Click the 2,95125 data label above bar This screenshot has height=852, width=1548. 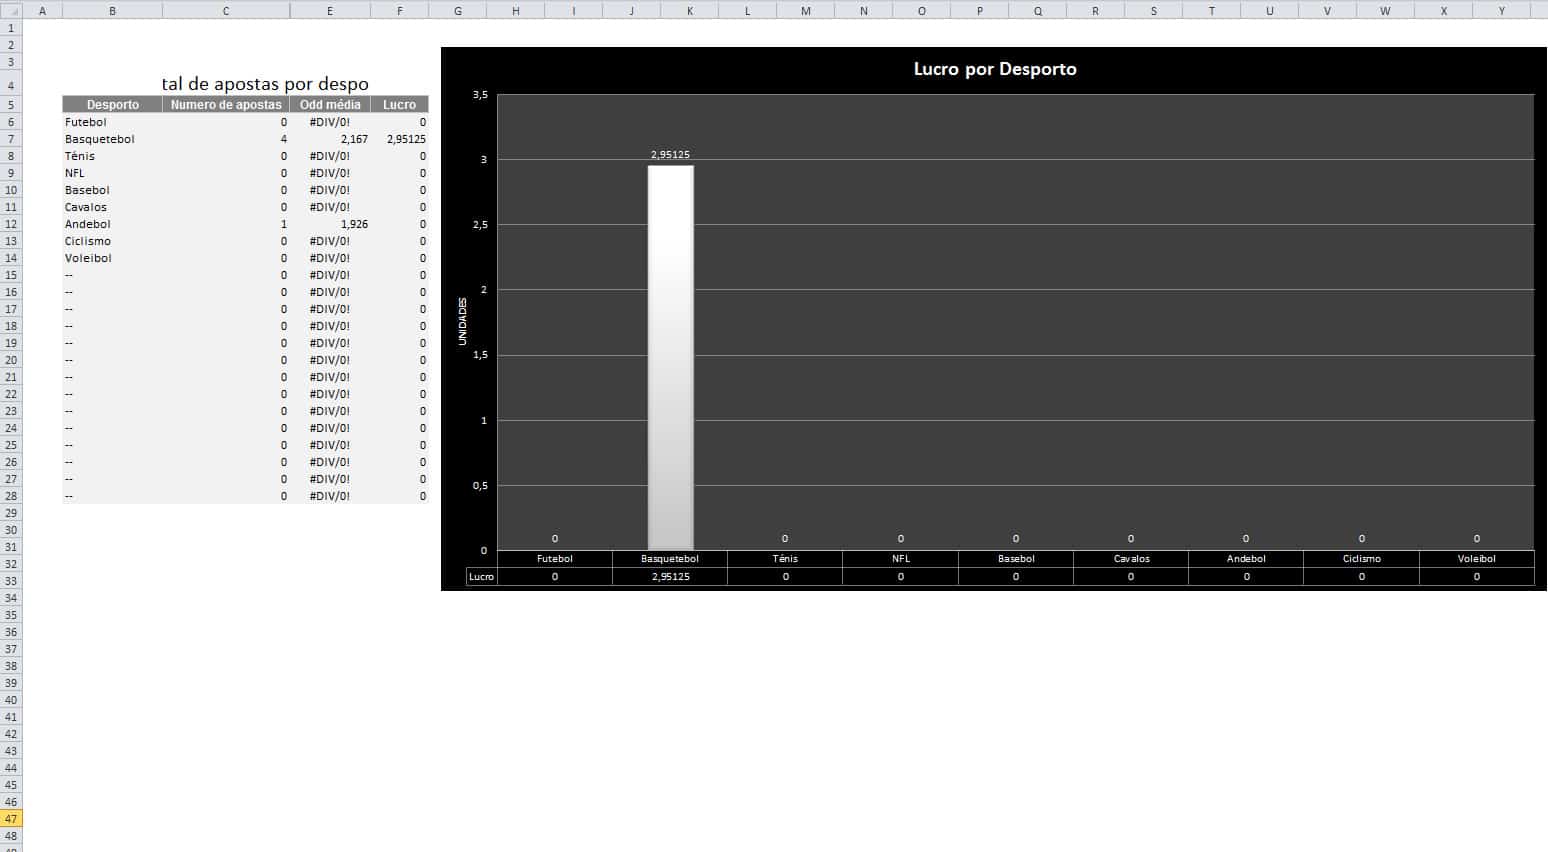[670, 155]
